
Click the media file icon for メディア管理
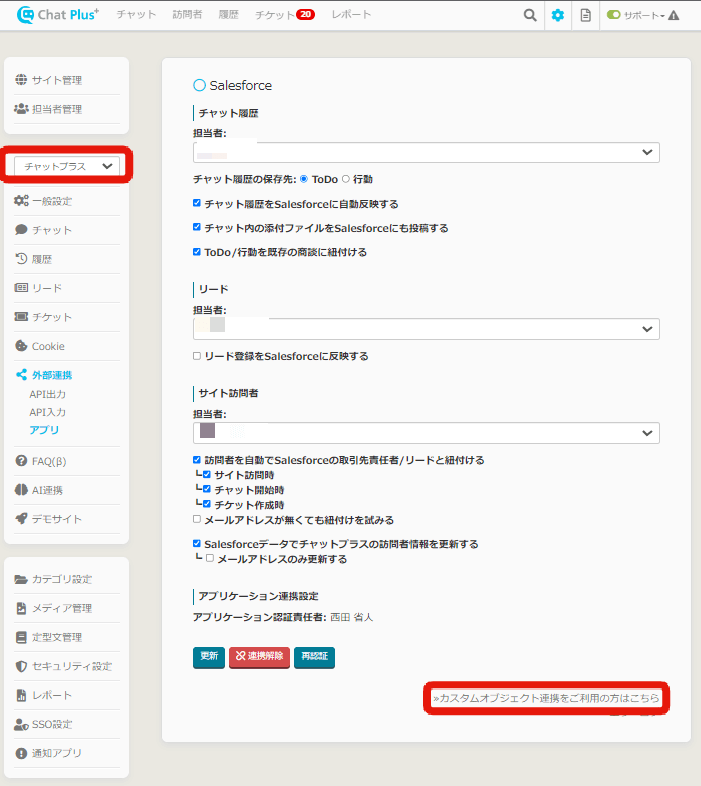[x=21, y=608]
